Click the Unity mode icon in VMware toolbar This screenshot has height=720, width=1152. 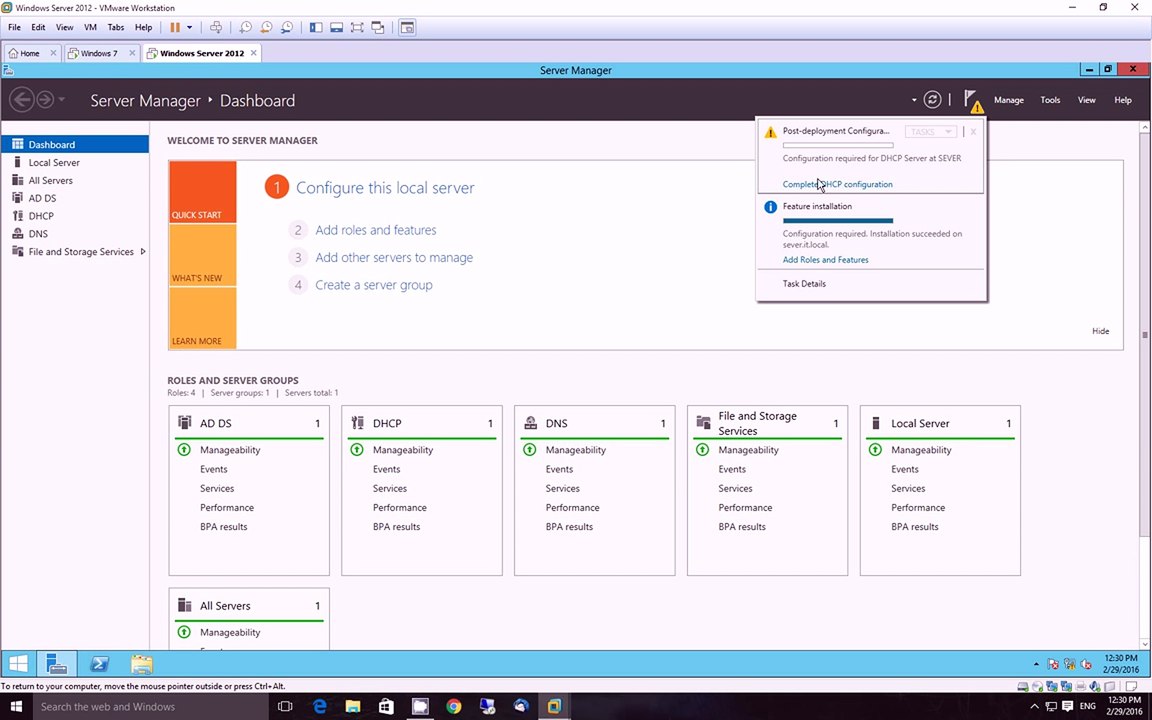coord(378,27)
